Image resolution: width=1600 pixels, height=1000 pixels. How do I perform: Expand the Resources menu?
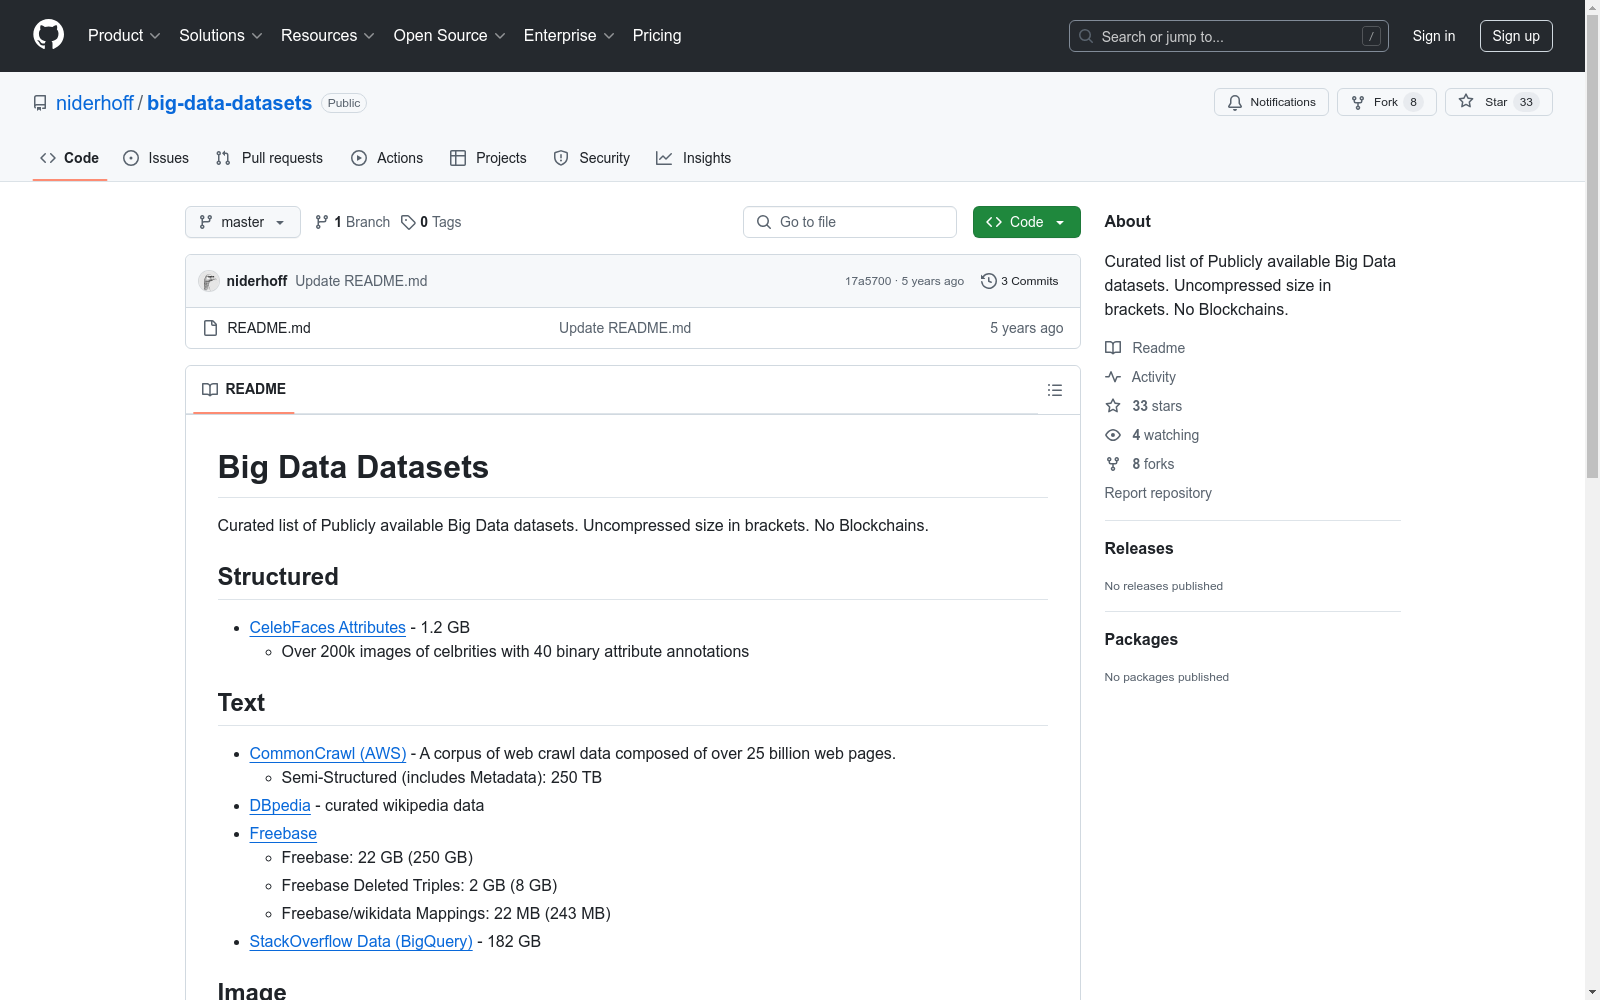coord(328,35)
